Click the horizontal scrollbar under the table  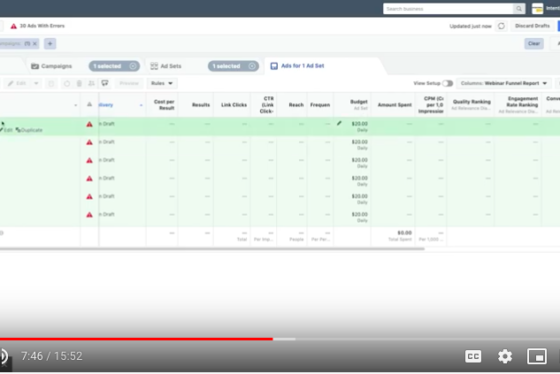point(212,249)
